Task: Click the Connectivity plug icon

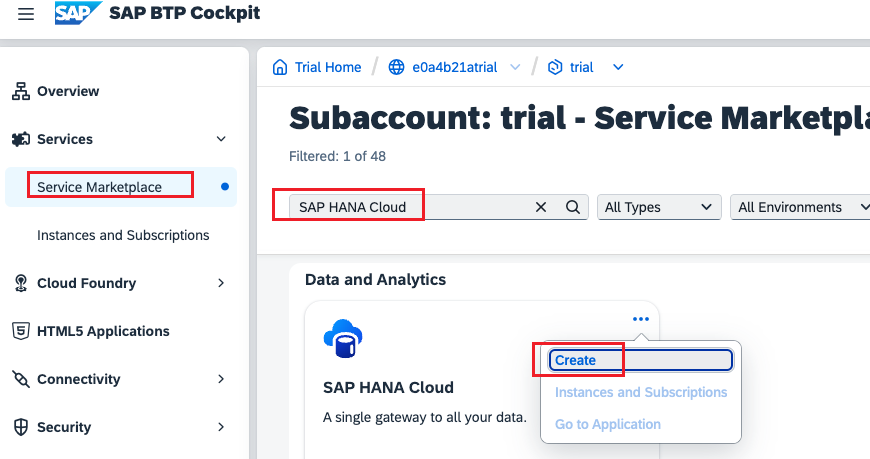Action: [20, 379]
